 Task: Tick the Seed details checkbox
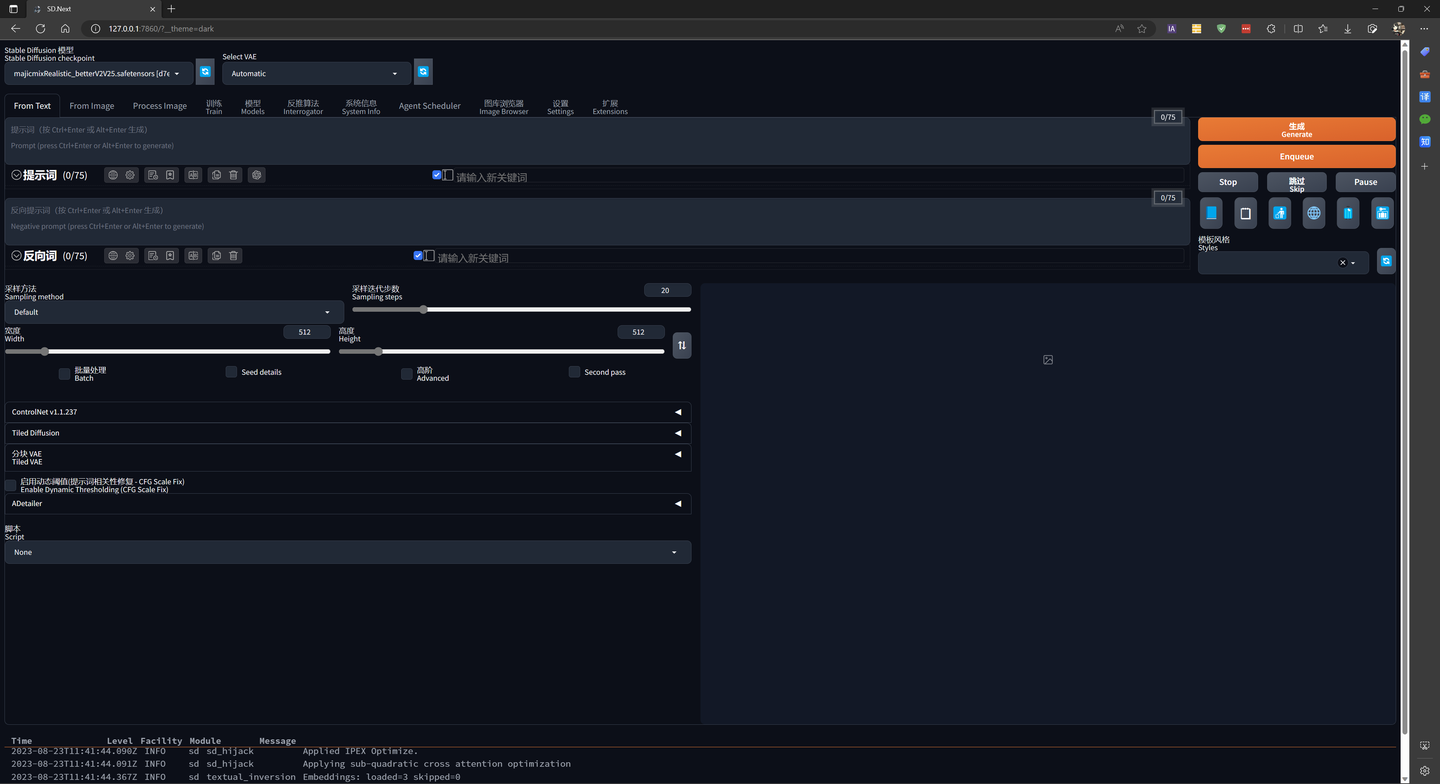click(231, 372)
